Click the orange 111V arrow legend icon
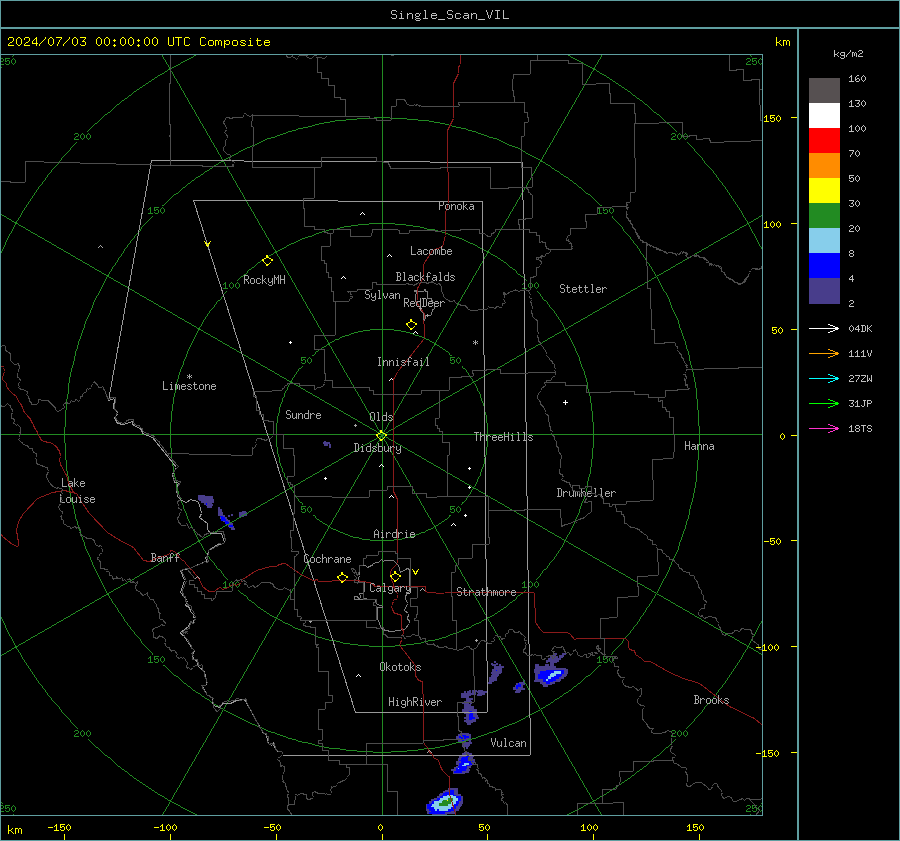This screenshot has height=841, width=900. click(824, 354)
